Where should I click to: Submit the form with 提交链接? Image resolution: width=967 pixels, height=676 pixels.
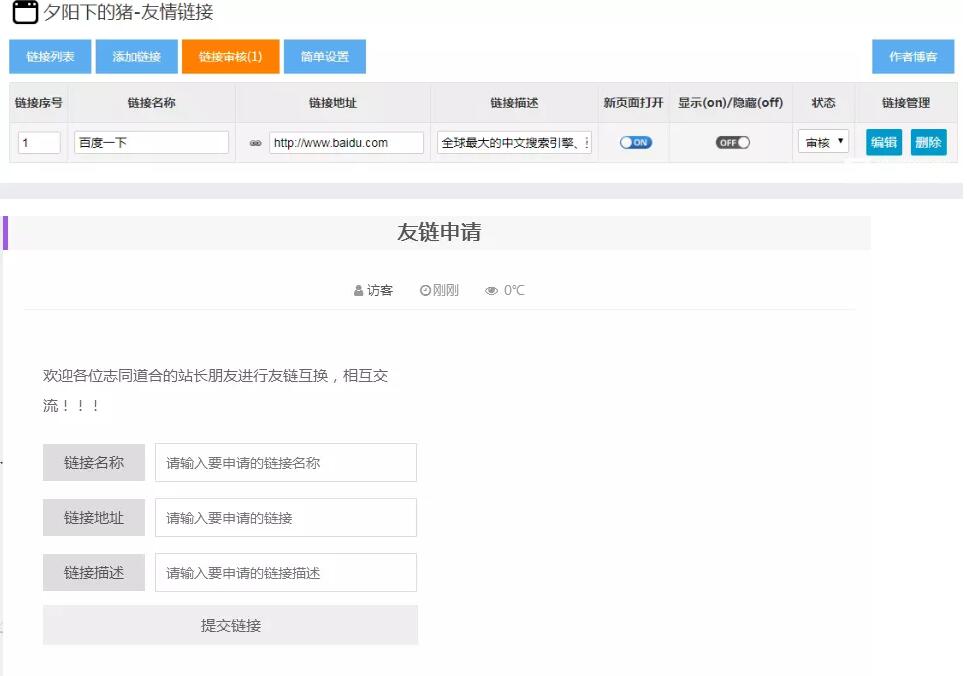pyautogui.click(x=231, y=625)
